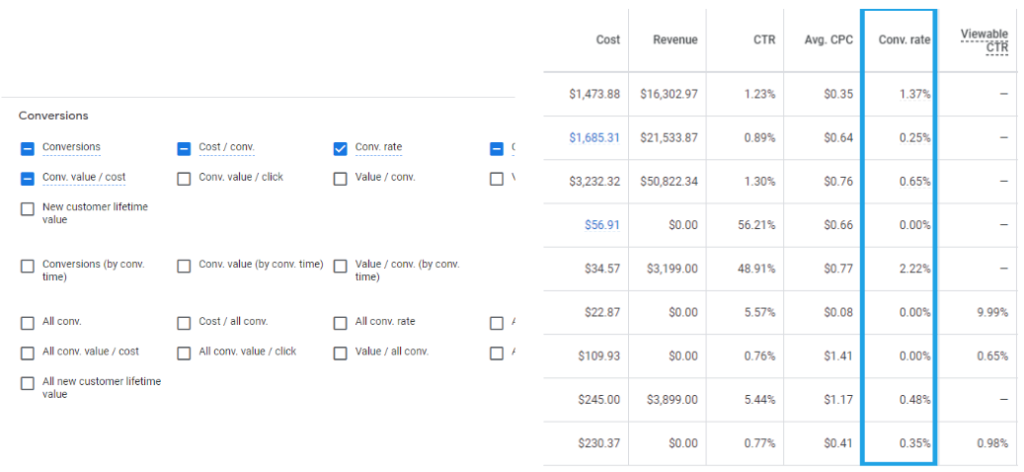The width and height of the screenshot is (1024, 472).
Task: Toggle the Cost / conv. checkbox
Action: (184, 148)
